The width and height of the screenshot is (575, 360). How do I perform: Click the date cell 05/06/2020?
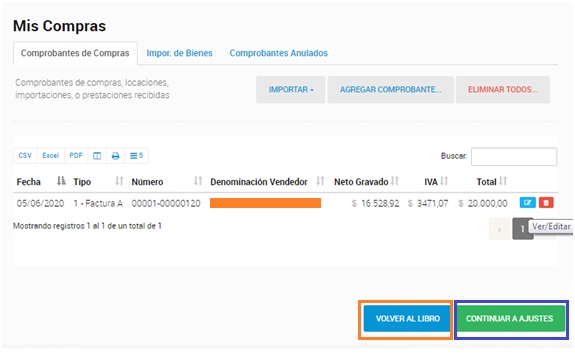pyautogui.click(x=40, y=203)
